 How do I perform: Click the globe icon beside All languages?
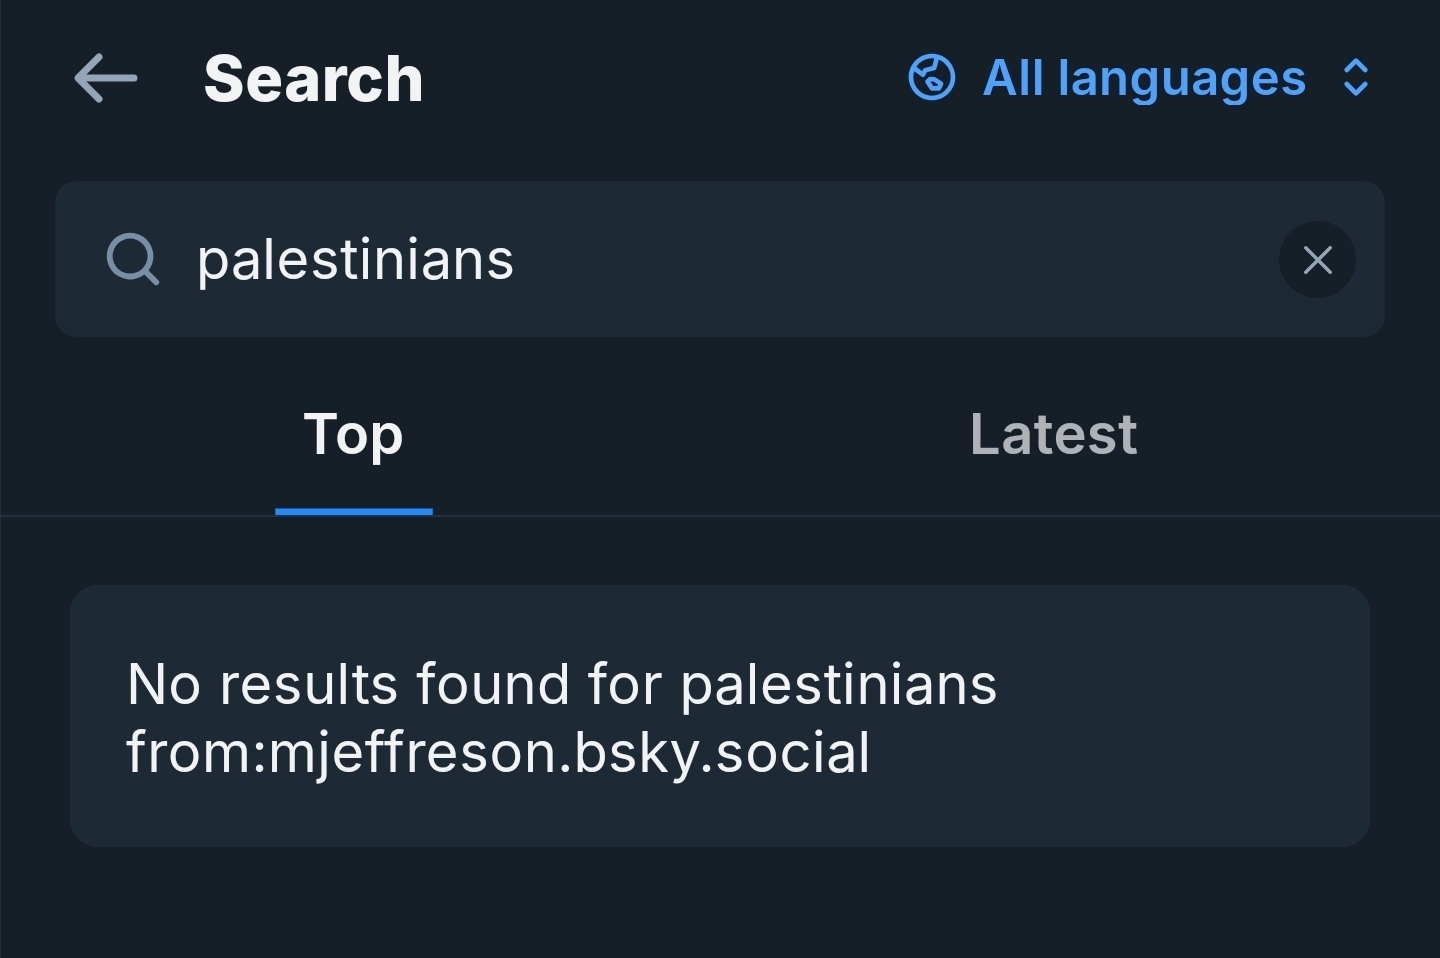pyautogui.click(x=931, y=78)
